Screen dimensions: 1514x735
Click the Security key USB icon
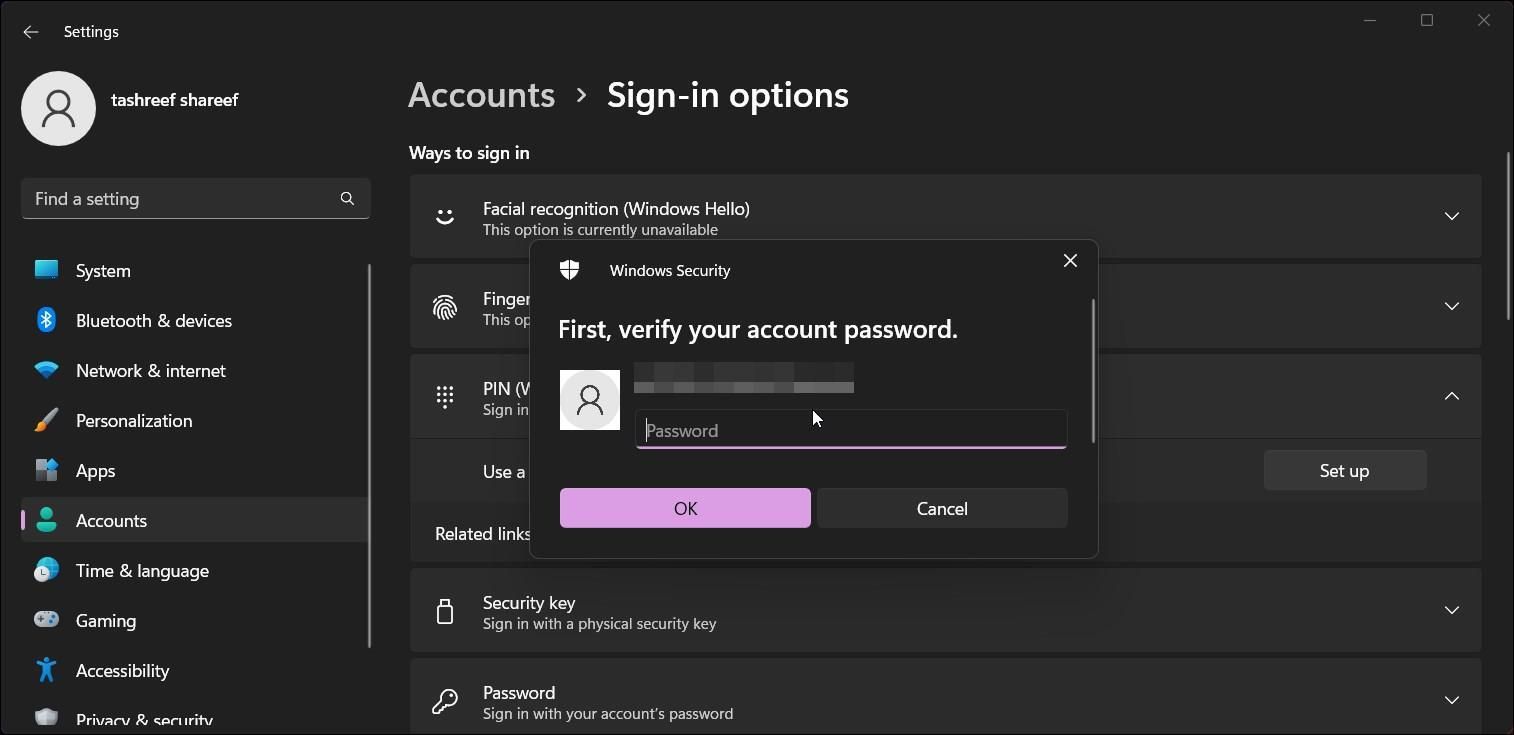coord(445,611)
